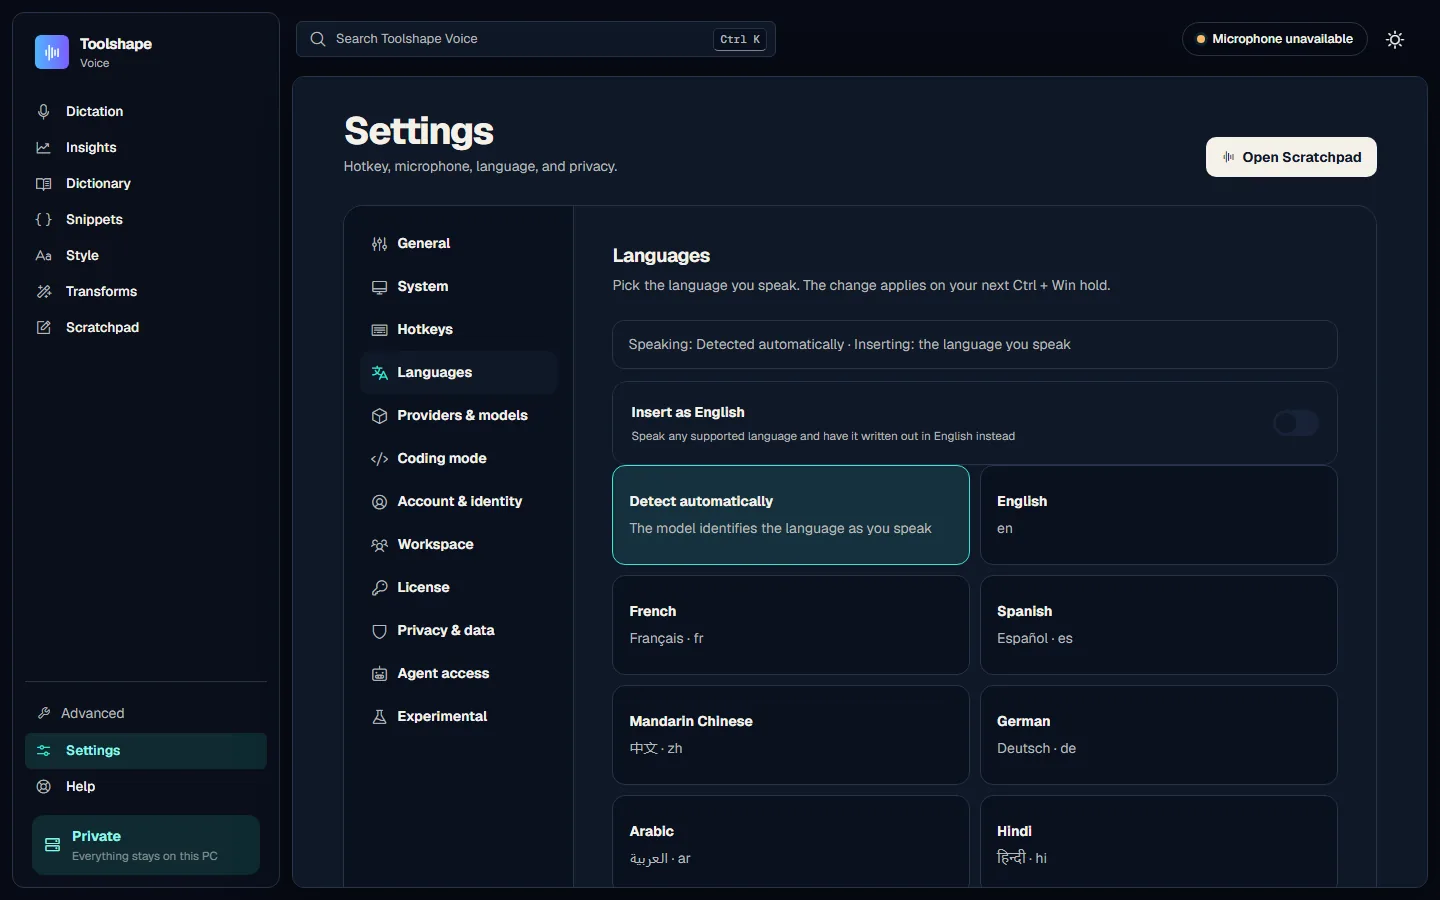Click the Account & identity user icon
Viewport: 1440px width, 900px height.
[379, 501]
